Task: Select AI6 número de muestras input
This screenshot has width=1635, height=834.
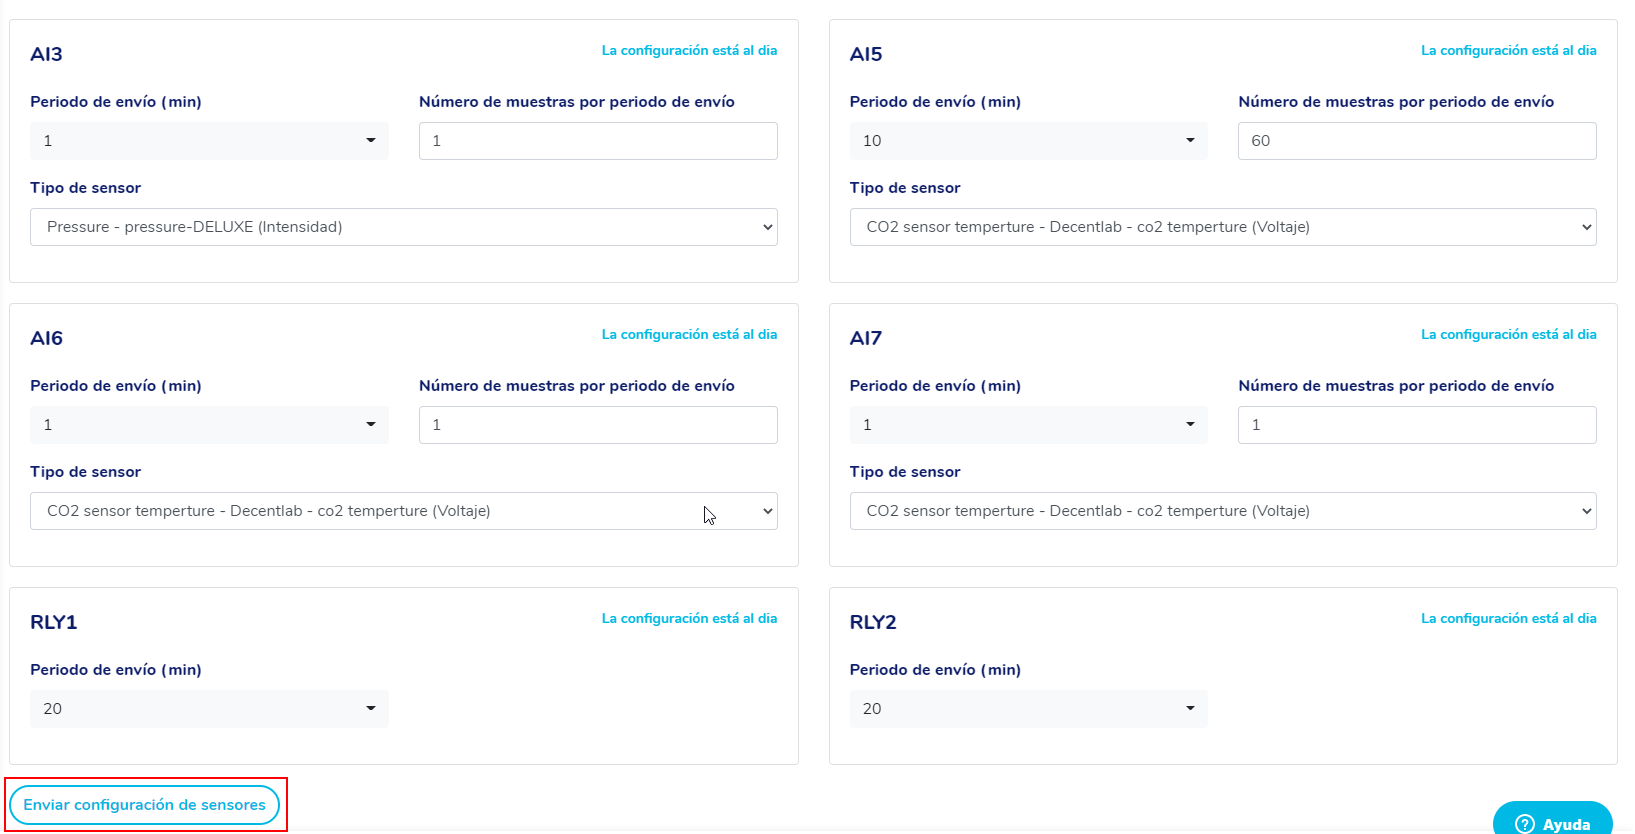Action: (x=598, y=425)
